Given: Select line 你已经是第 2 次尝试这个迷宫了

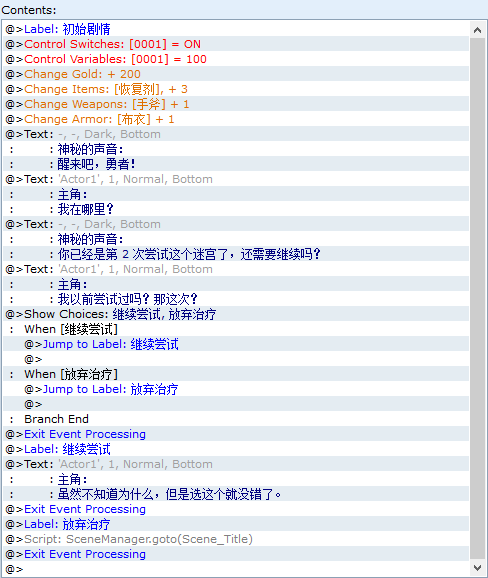Looking at the screenshot, I should pyautogui.click(x=236, y=254).
